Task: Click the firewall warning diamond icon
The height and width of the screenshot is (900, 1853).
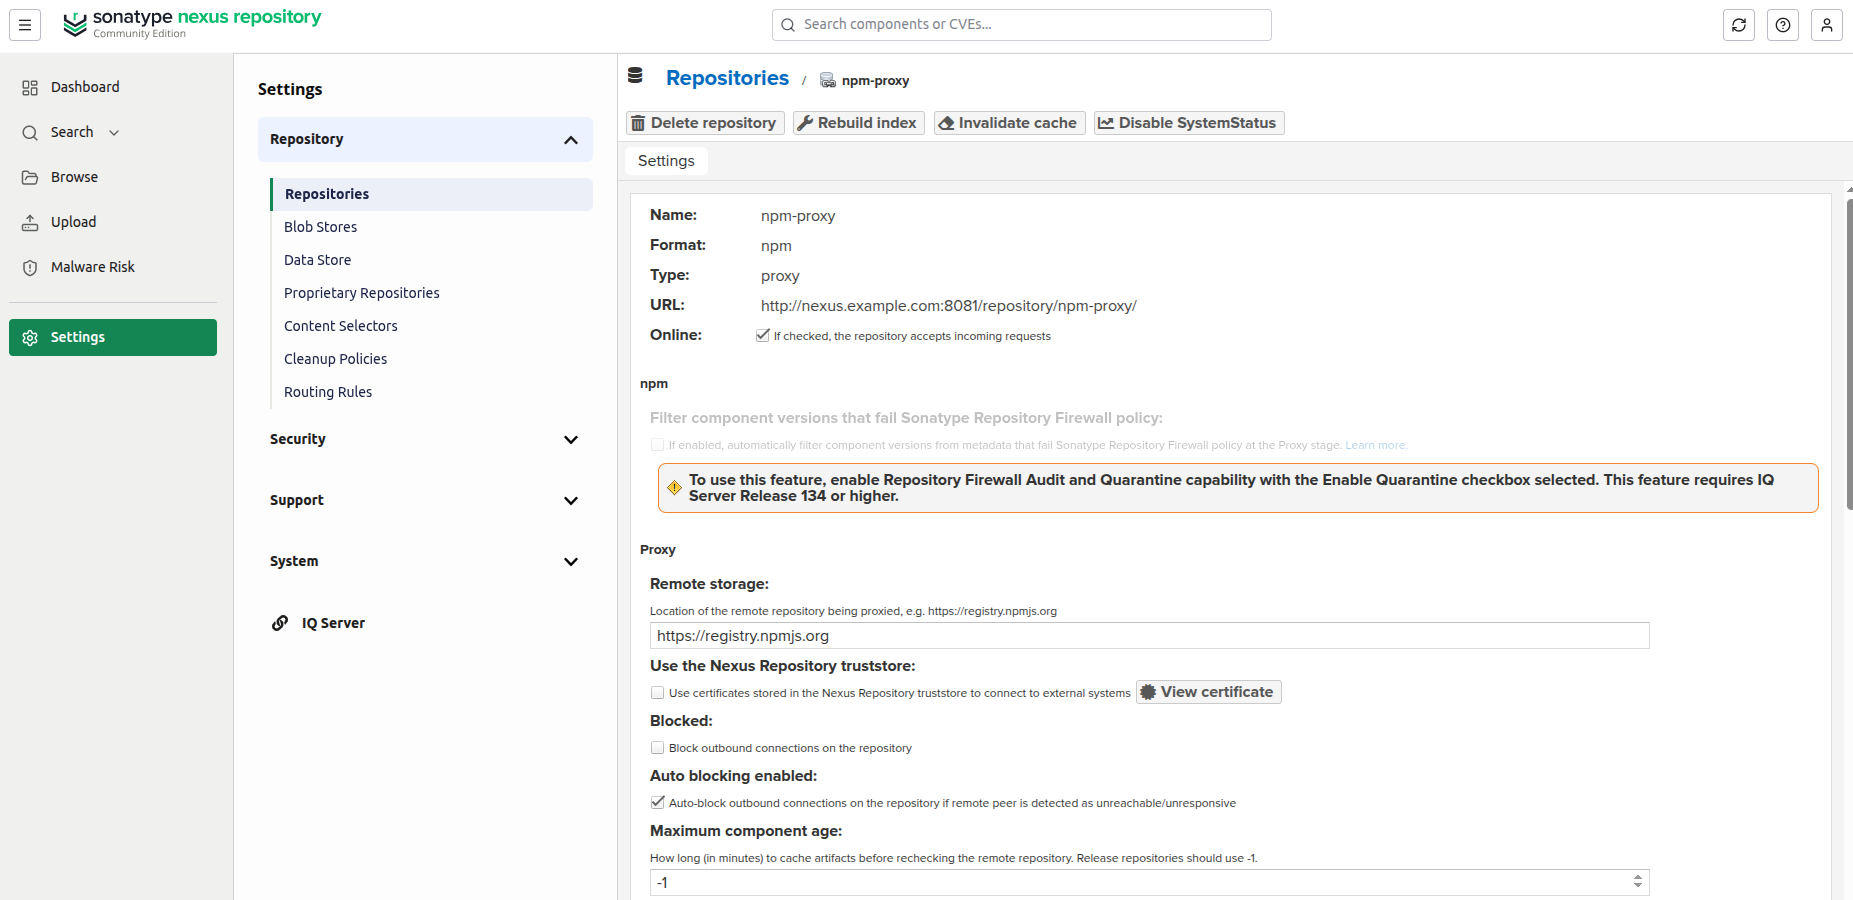Action: pos(674,488)
